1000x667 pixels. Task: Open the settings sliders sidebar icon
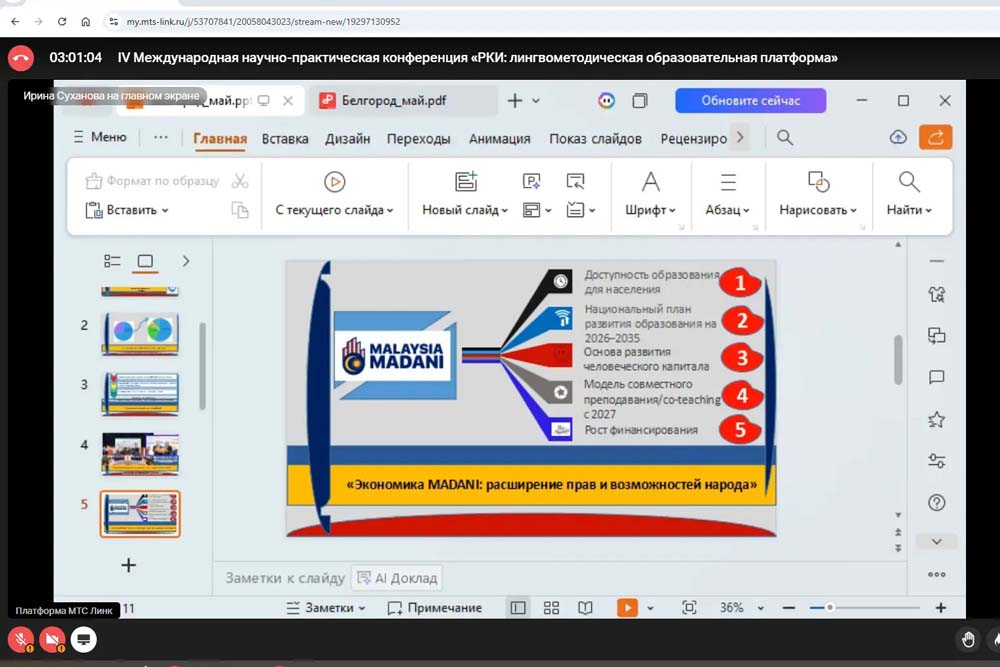(x=936, y=460)
